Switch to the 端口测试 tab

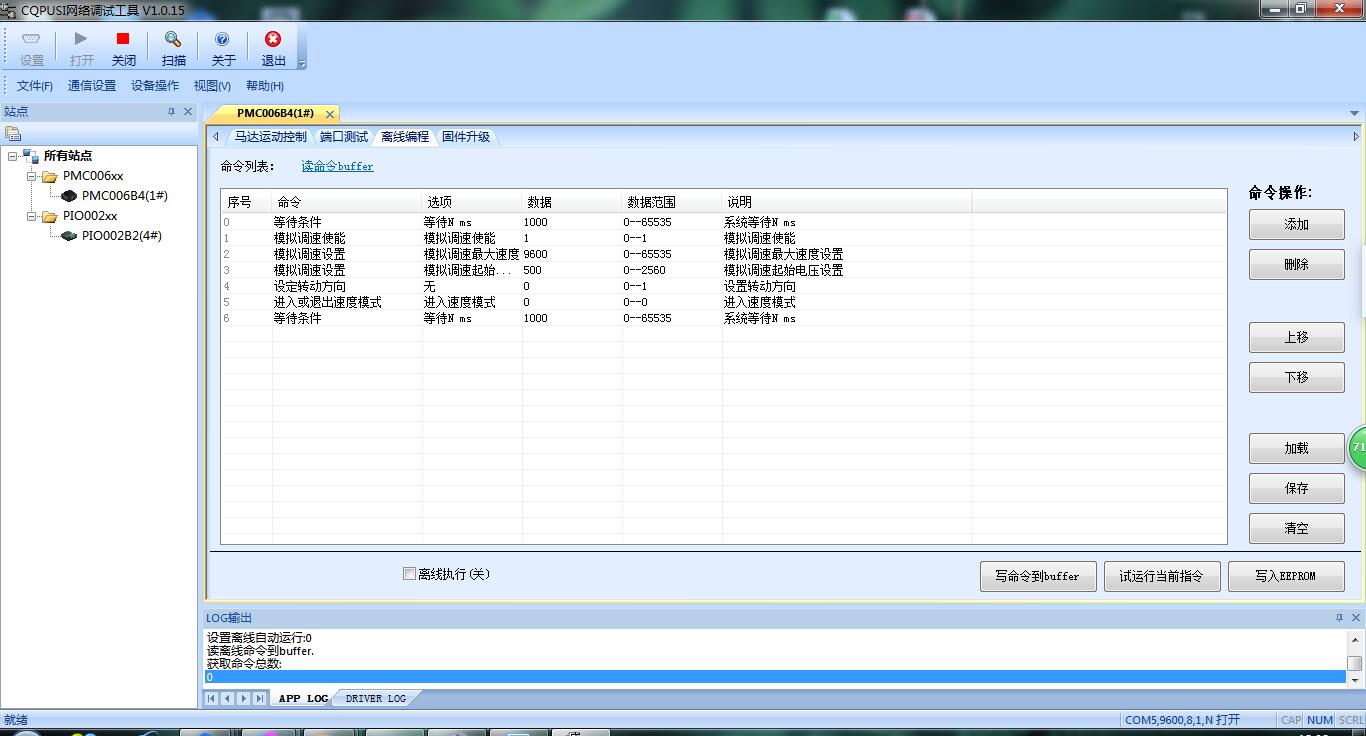[344, 137]
